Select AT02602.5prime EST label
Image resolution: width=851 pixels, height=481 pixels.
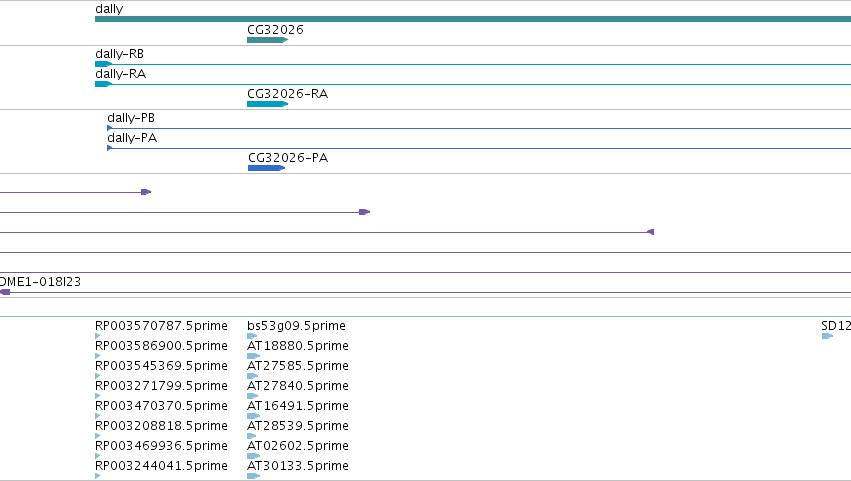pyautogui.click(x=298, y=446)
